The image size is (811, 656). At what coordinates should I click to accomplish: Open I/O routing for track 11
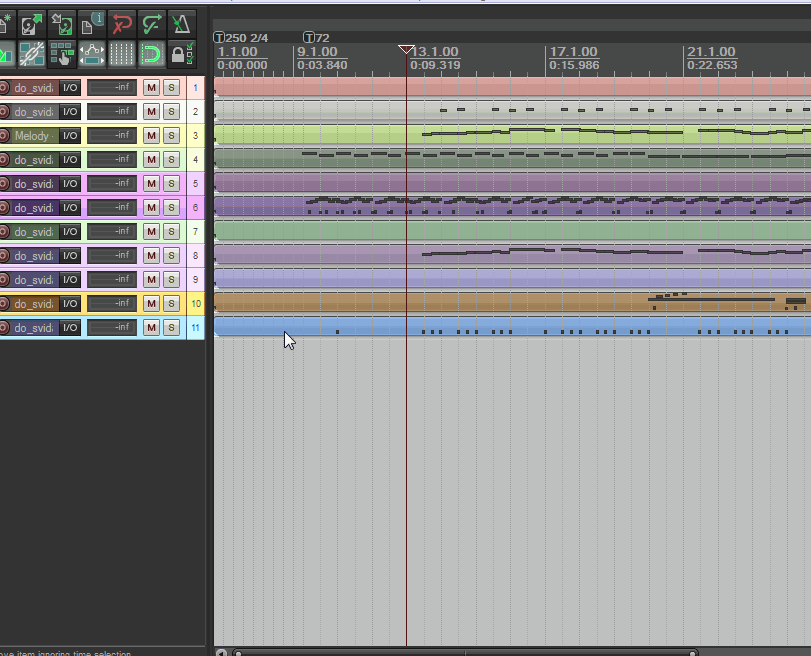(x=70, y=327)
